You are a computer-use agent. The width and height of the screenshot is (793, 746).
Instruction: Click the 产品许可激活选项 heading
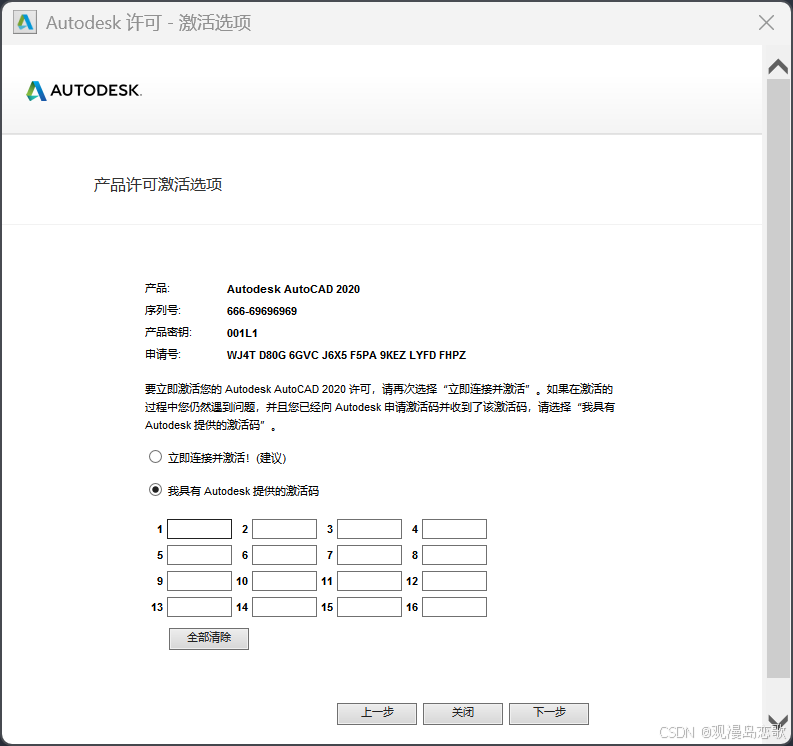pyautogui.click(x=158, y=185)
